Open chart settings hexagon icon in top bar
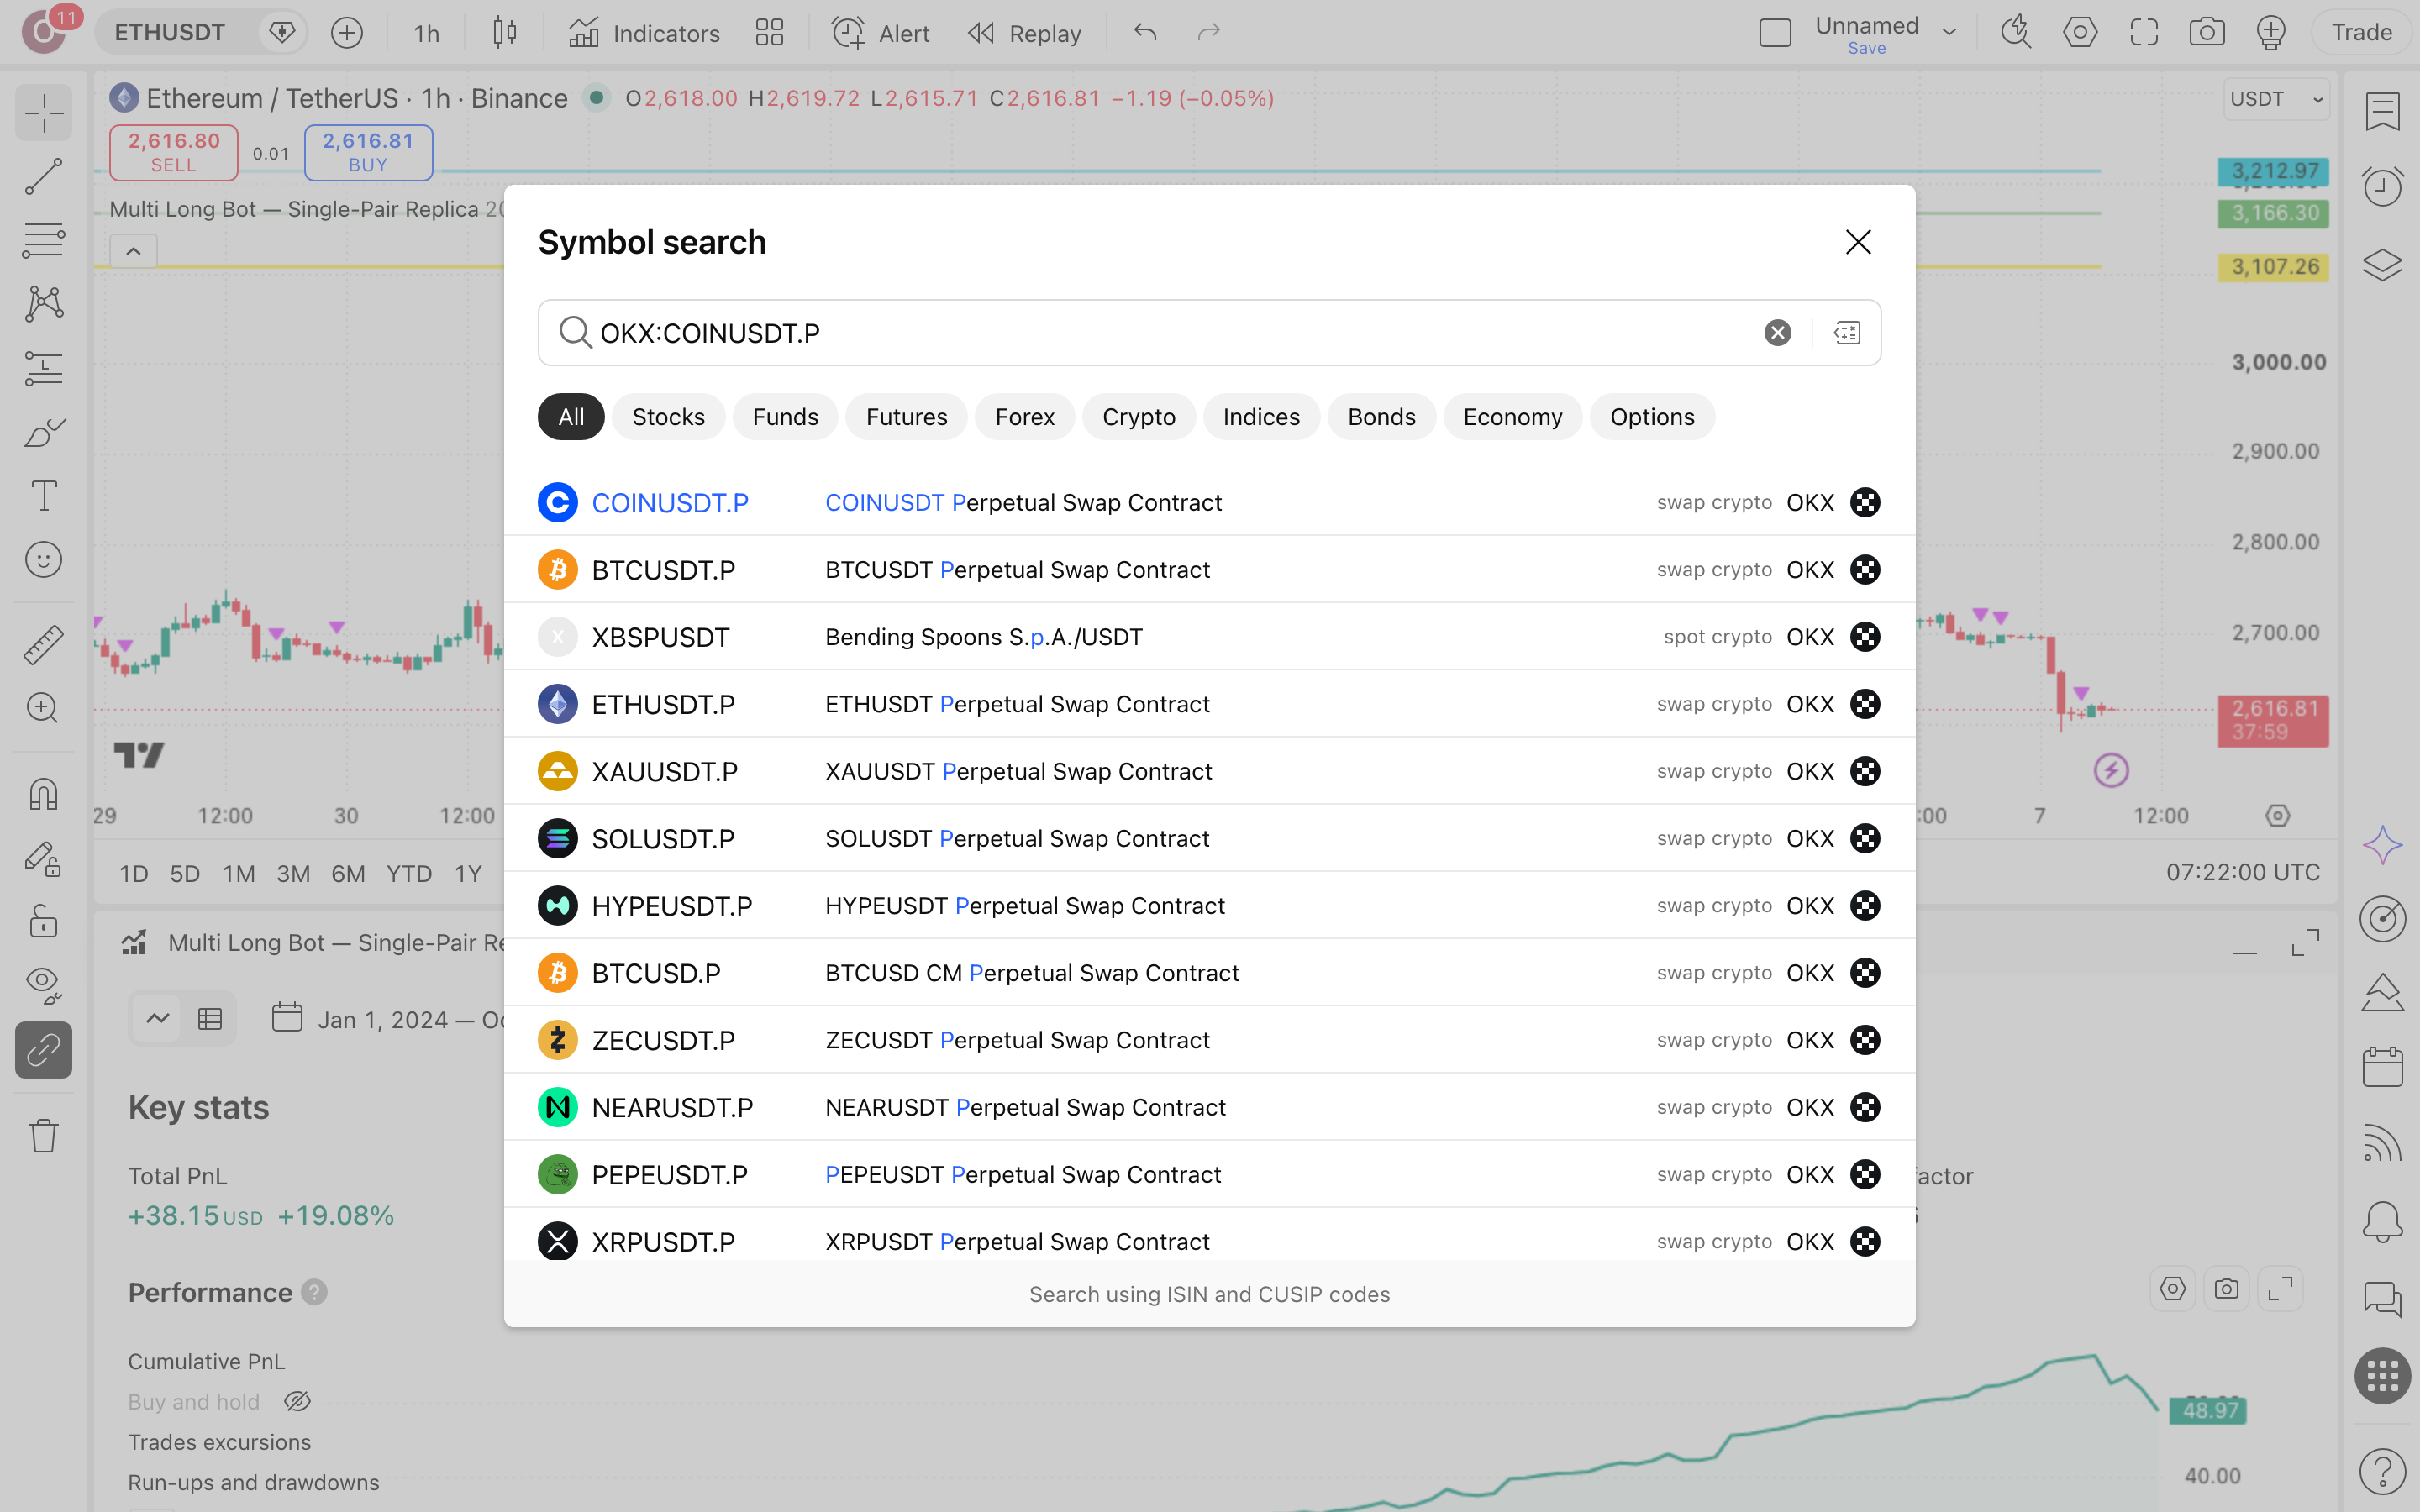This screenshot has width=2420, height=1512. tap(2080, 33)
